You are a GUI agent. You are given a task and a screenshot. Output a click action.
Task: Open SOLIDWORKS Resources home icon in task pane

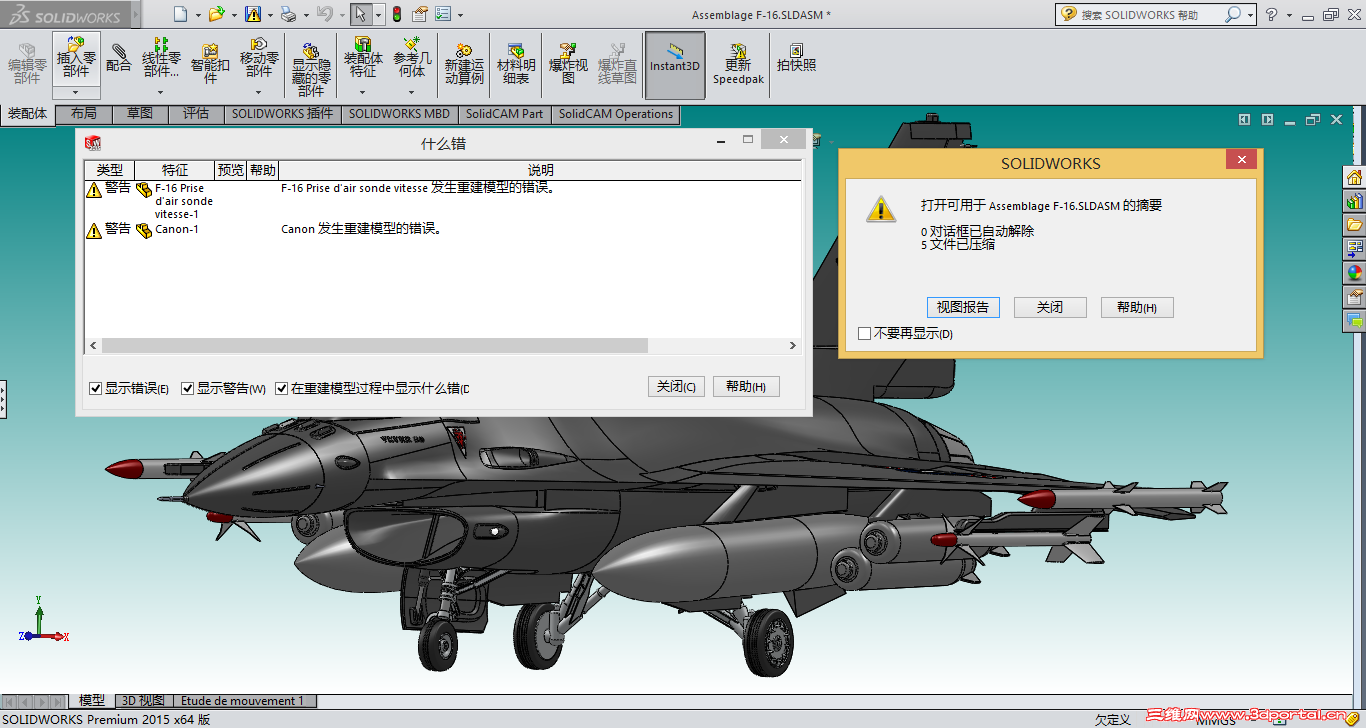1354,178
